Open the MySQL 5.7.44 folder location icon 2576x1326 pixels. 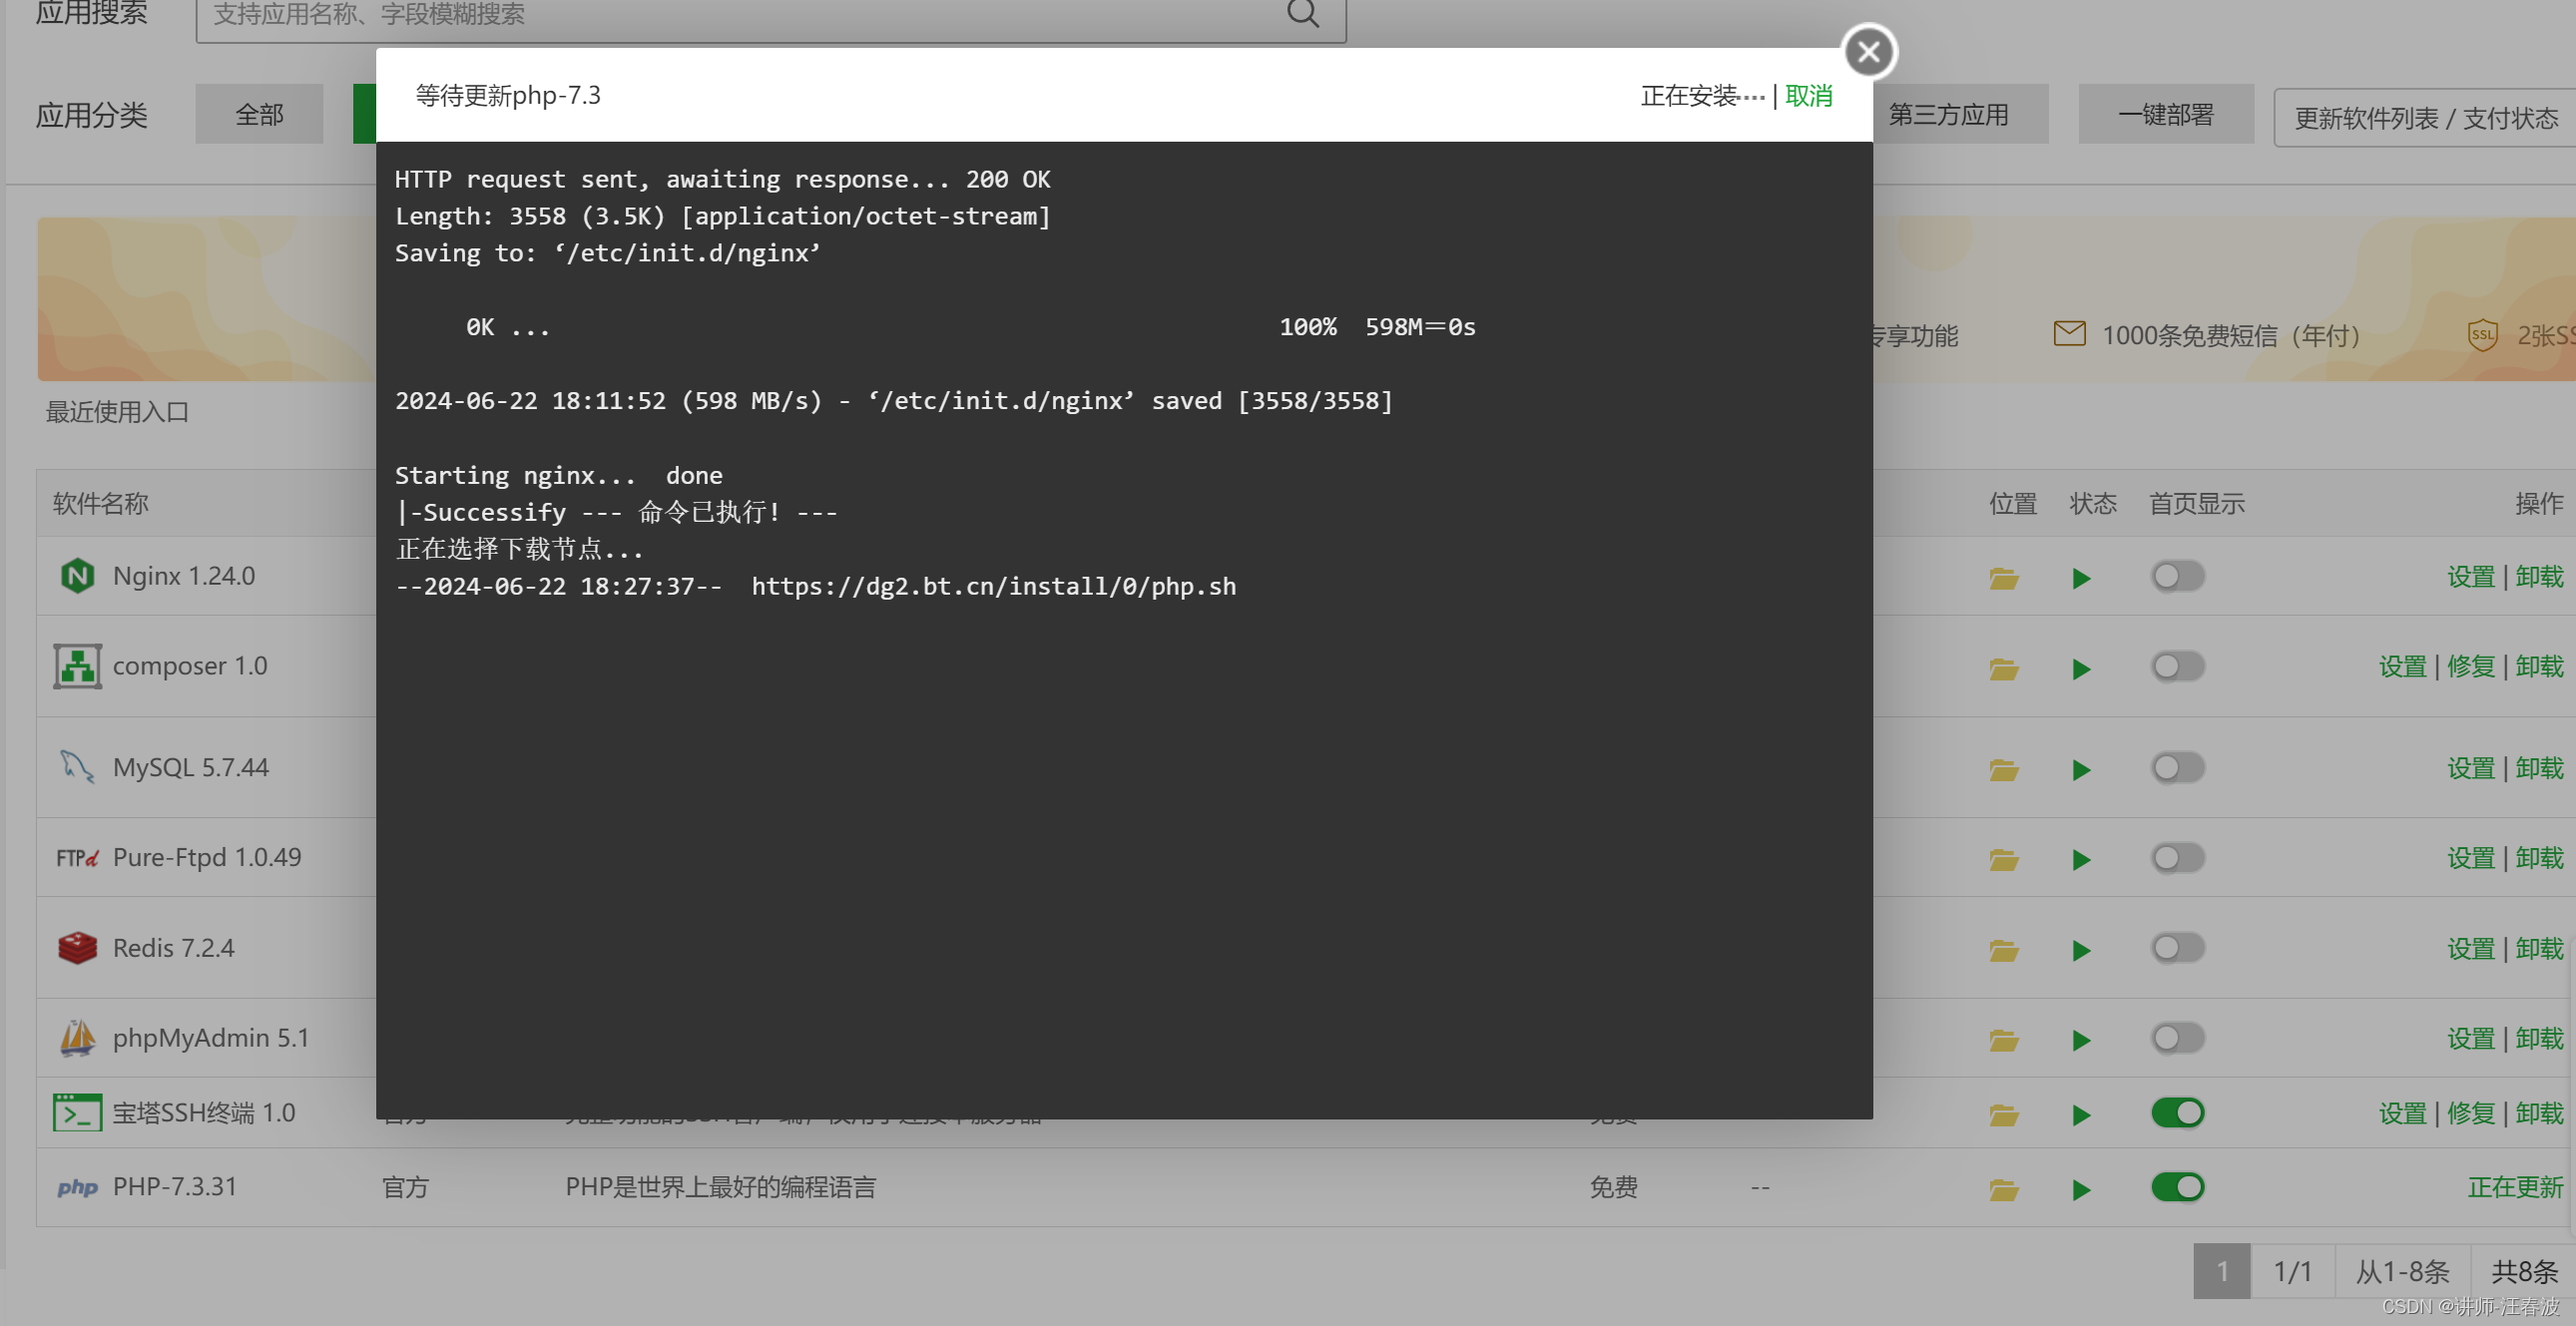(2004, 769)
